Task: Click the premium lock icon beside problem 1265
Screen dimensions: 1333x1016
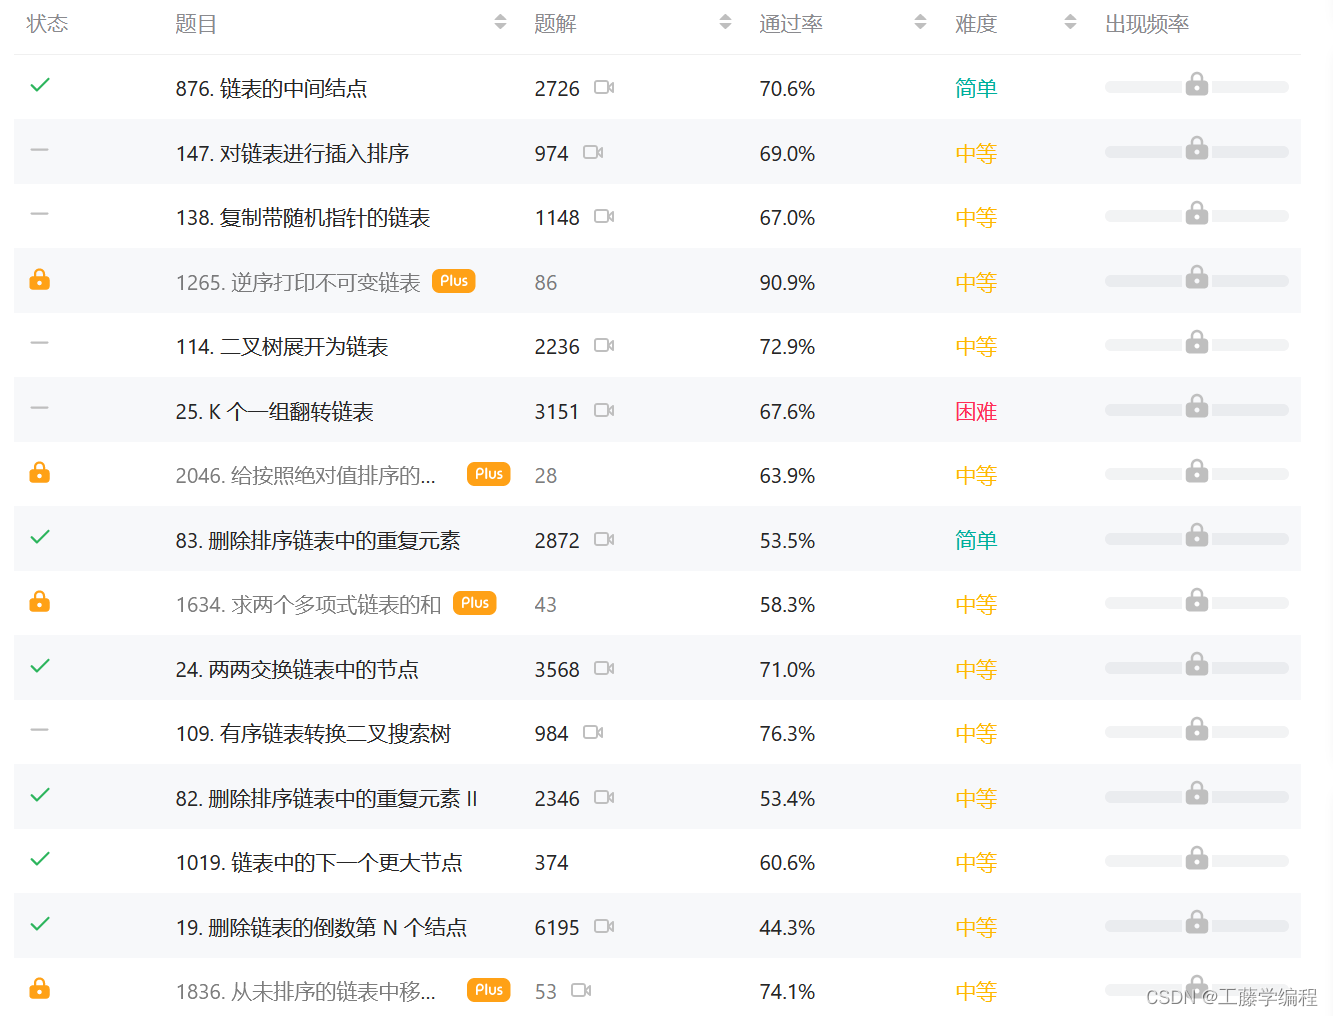Action: click(40, 279)
